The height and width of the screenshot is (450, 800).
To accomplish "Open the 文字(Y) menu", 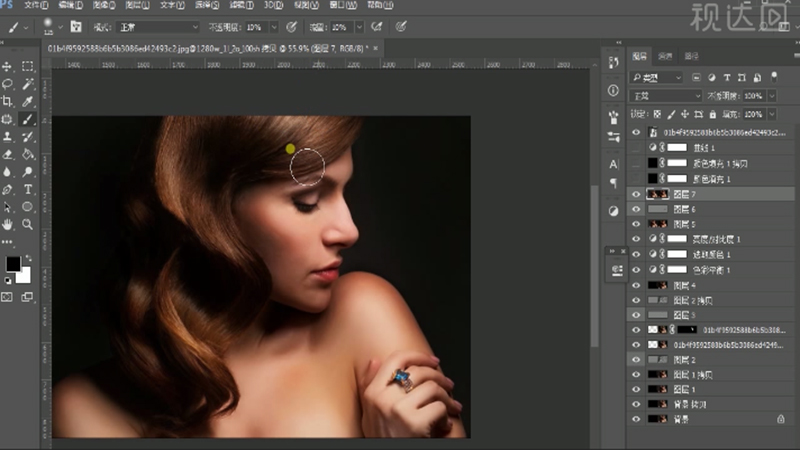I will click(172, 5).
